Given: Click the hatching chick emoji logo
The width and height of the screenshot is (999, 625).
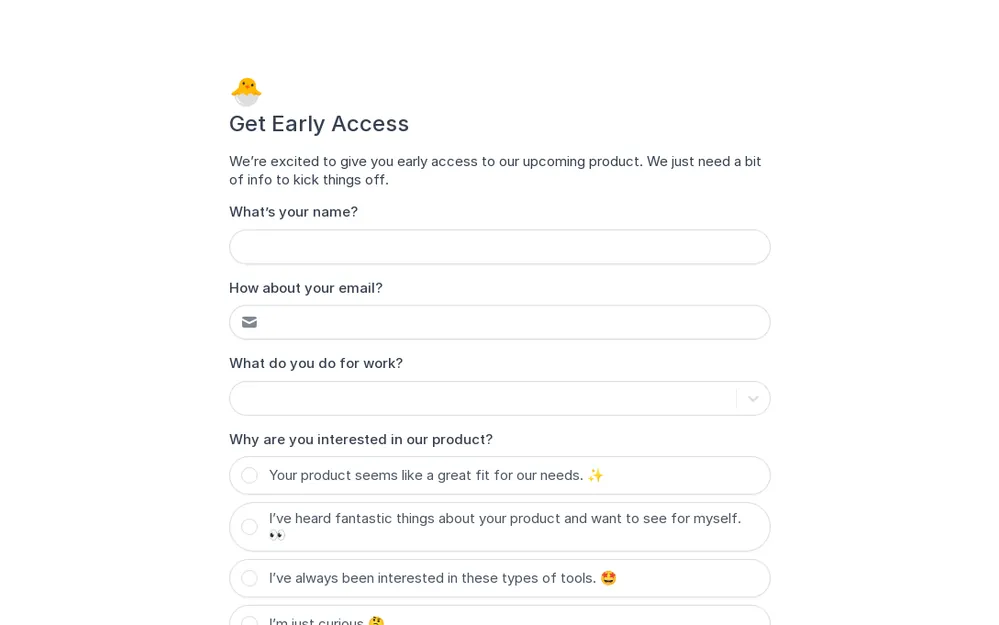Looking at the screenshot, I should [x=246, y=91].
